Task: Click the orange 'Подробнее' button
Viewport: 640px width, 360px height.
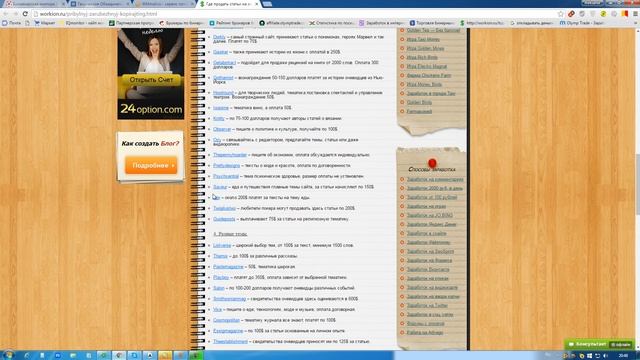Action: [x=151, y=165]
